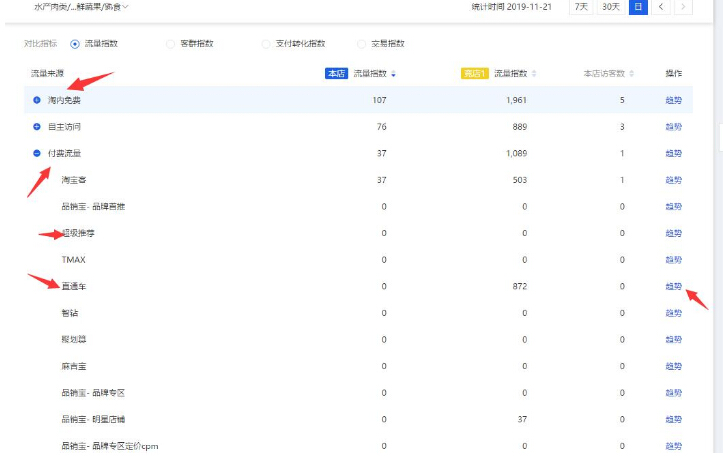This screenshot has height=457, width=723.
Task: Open the 水产肉类 category dropdown
Action: [x=80, y=7]
